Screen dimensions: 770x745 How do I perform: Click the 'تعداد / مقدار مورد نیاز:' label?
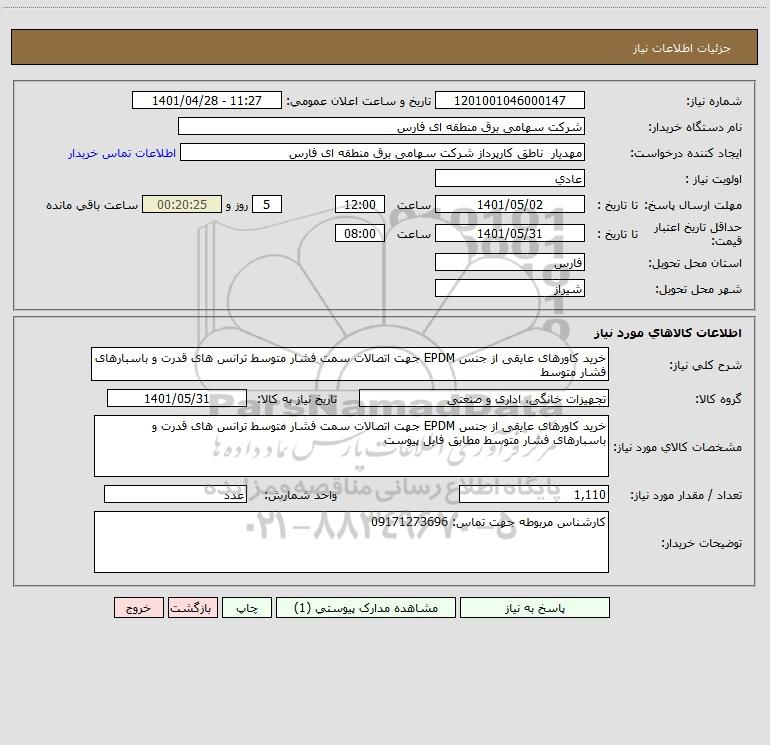pos(686,496)
